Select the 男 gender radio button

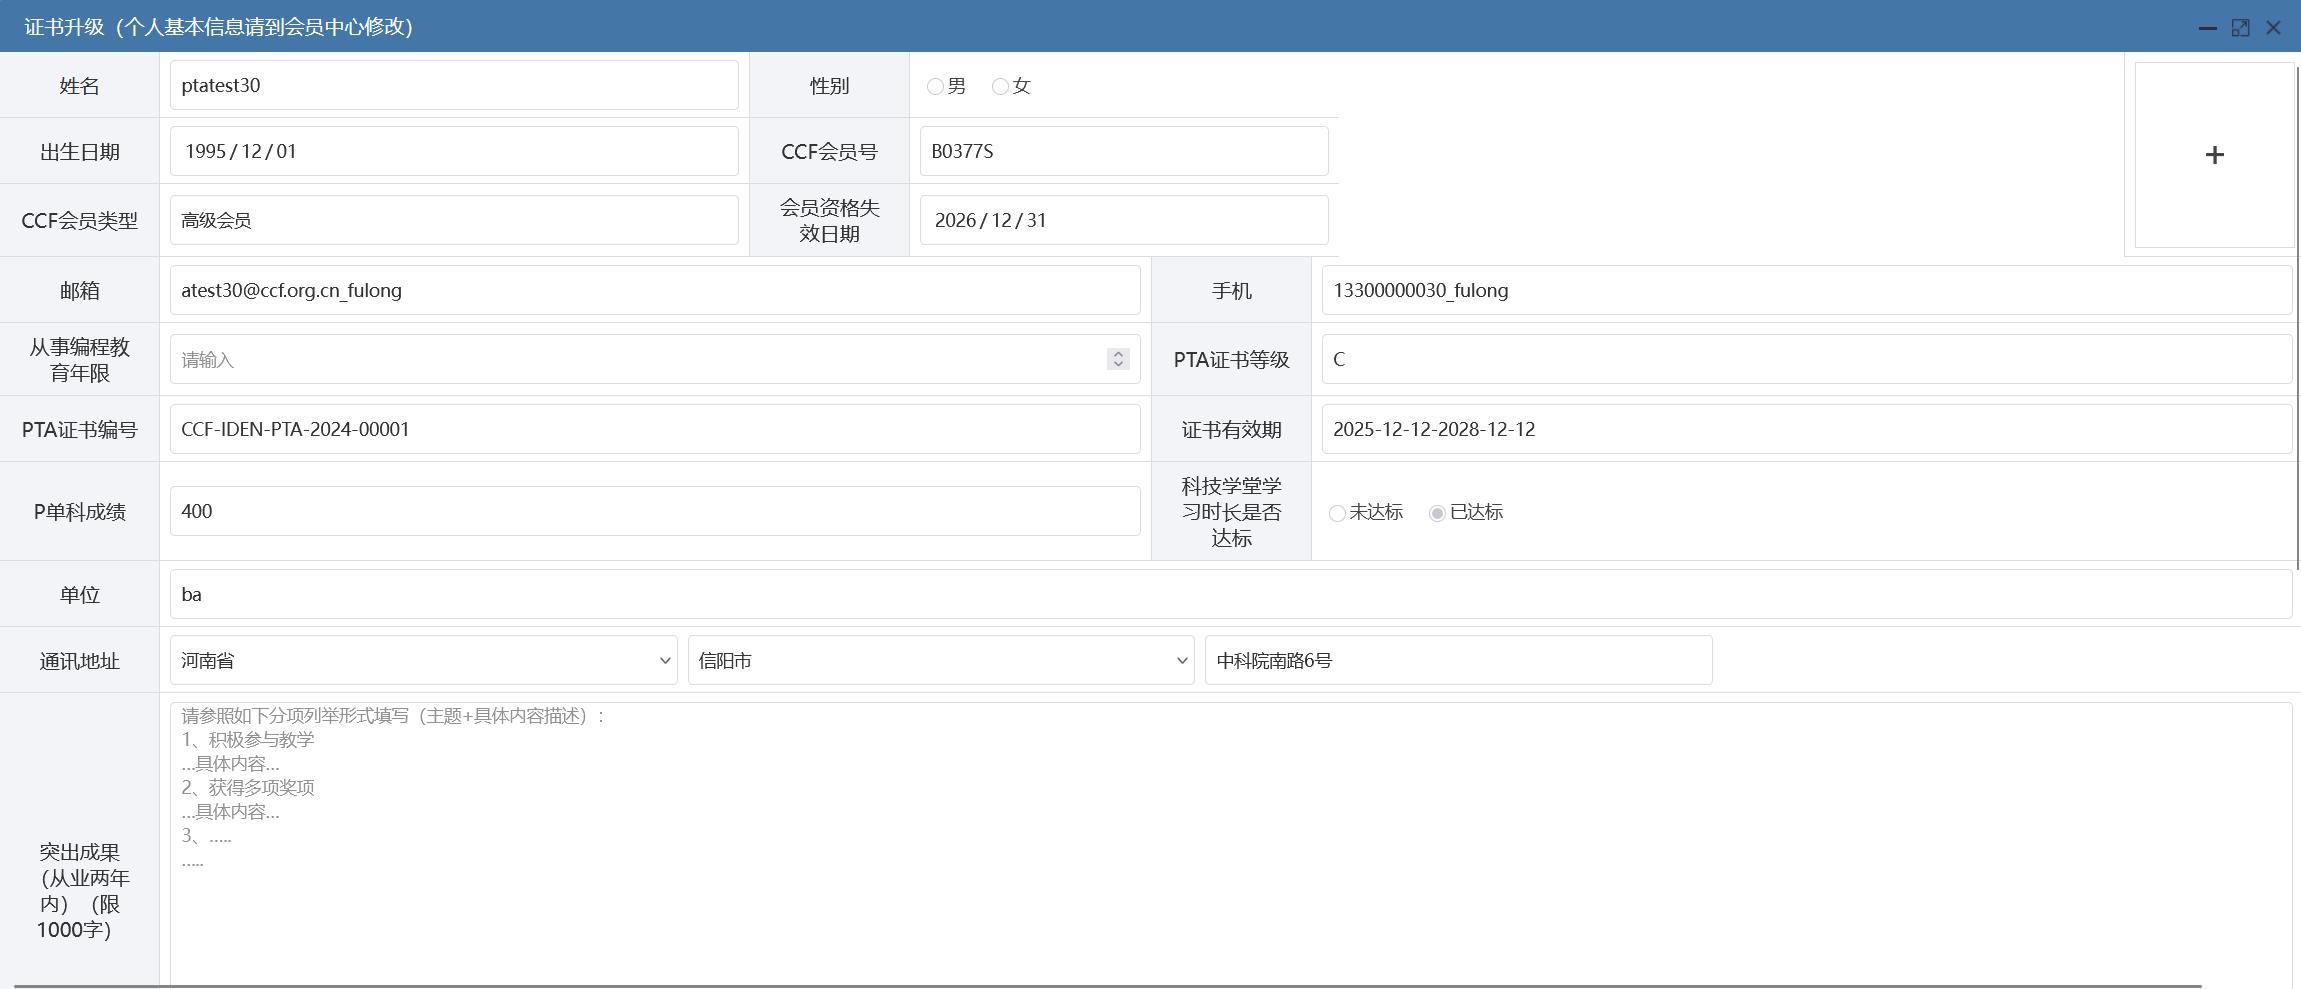(x=935, y=87)
